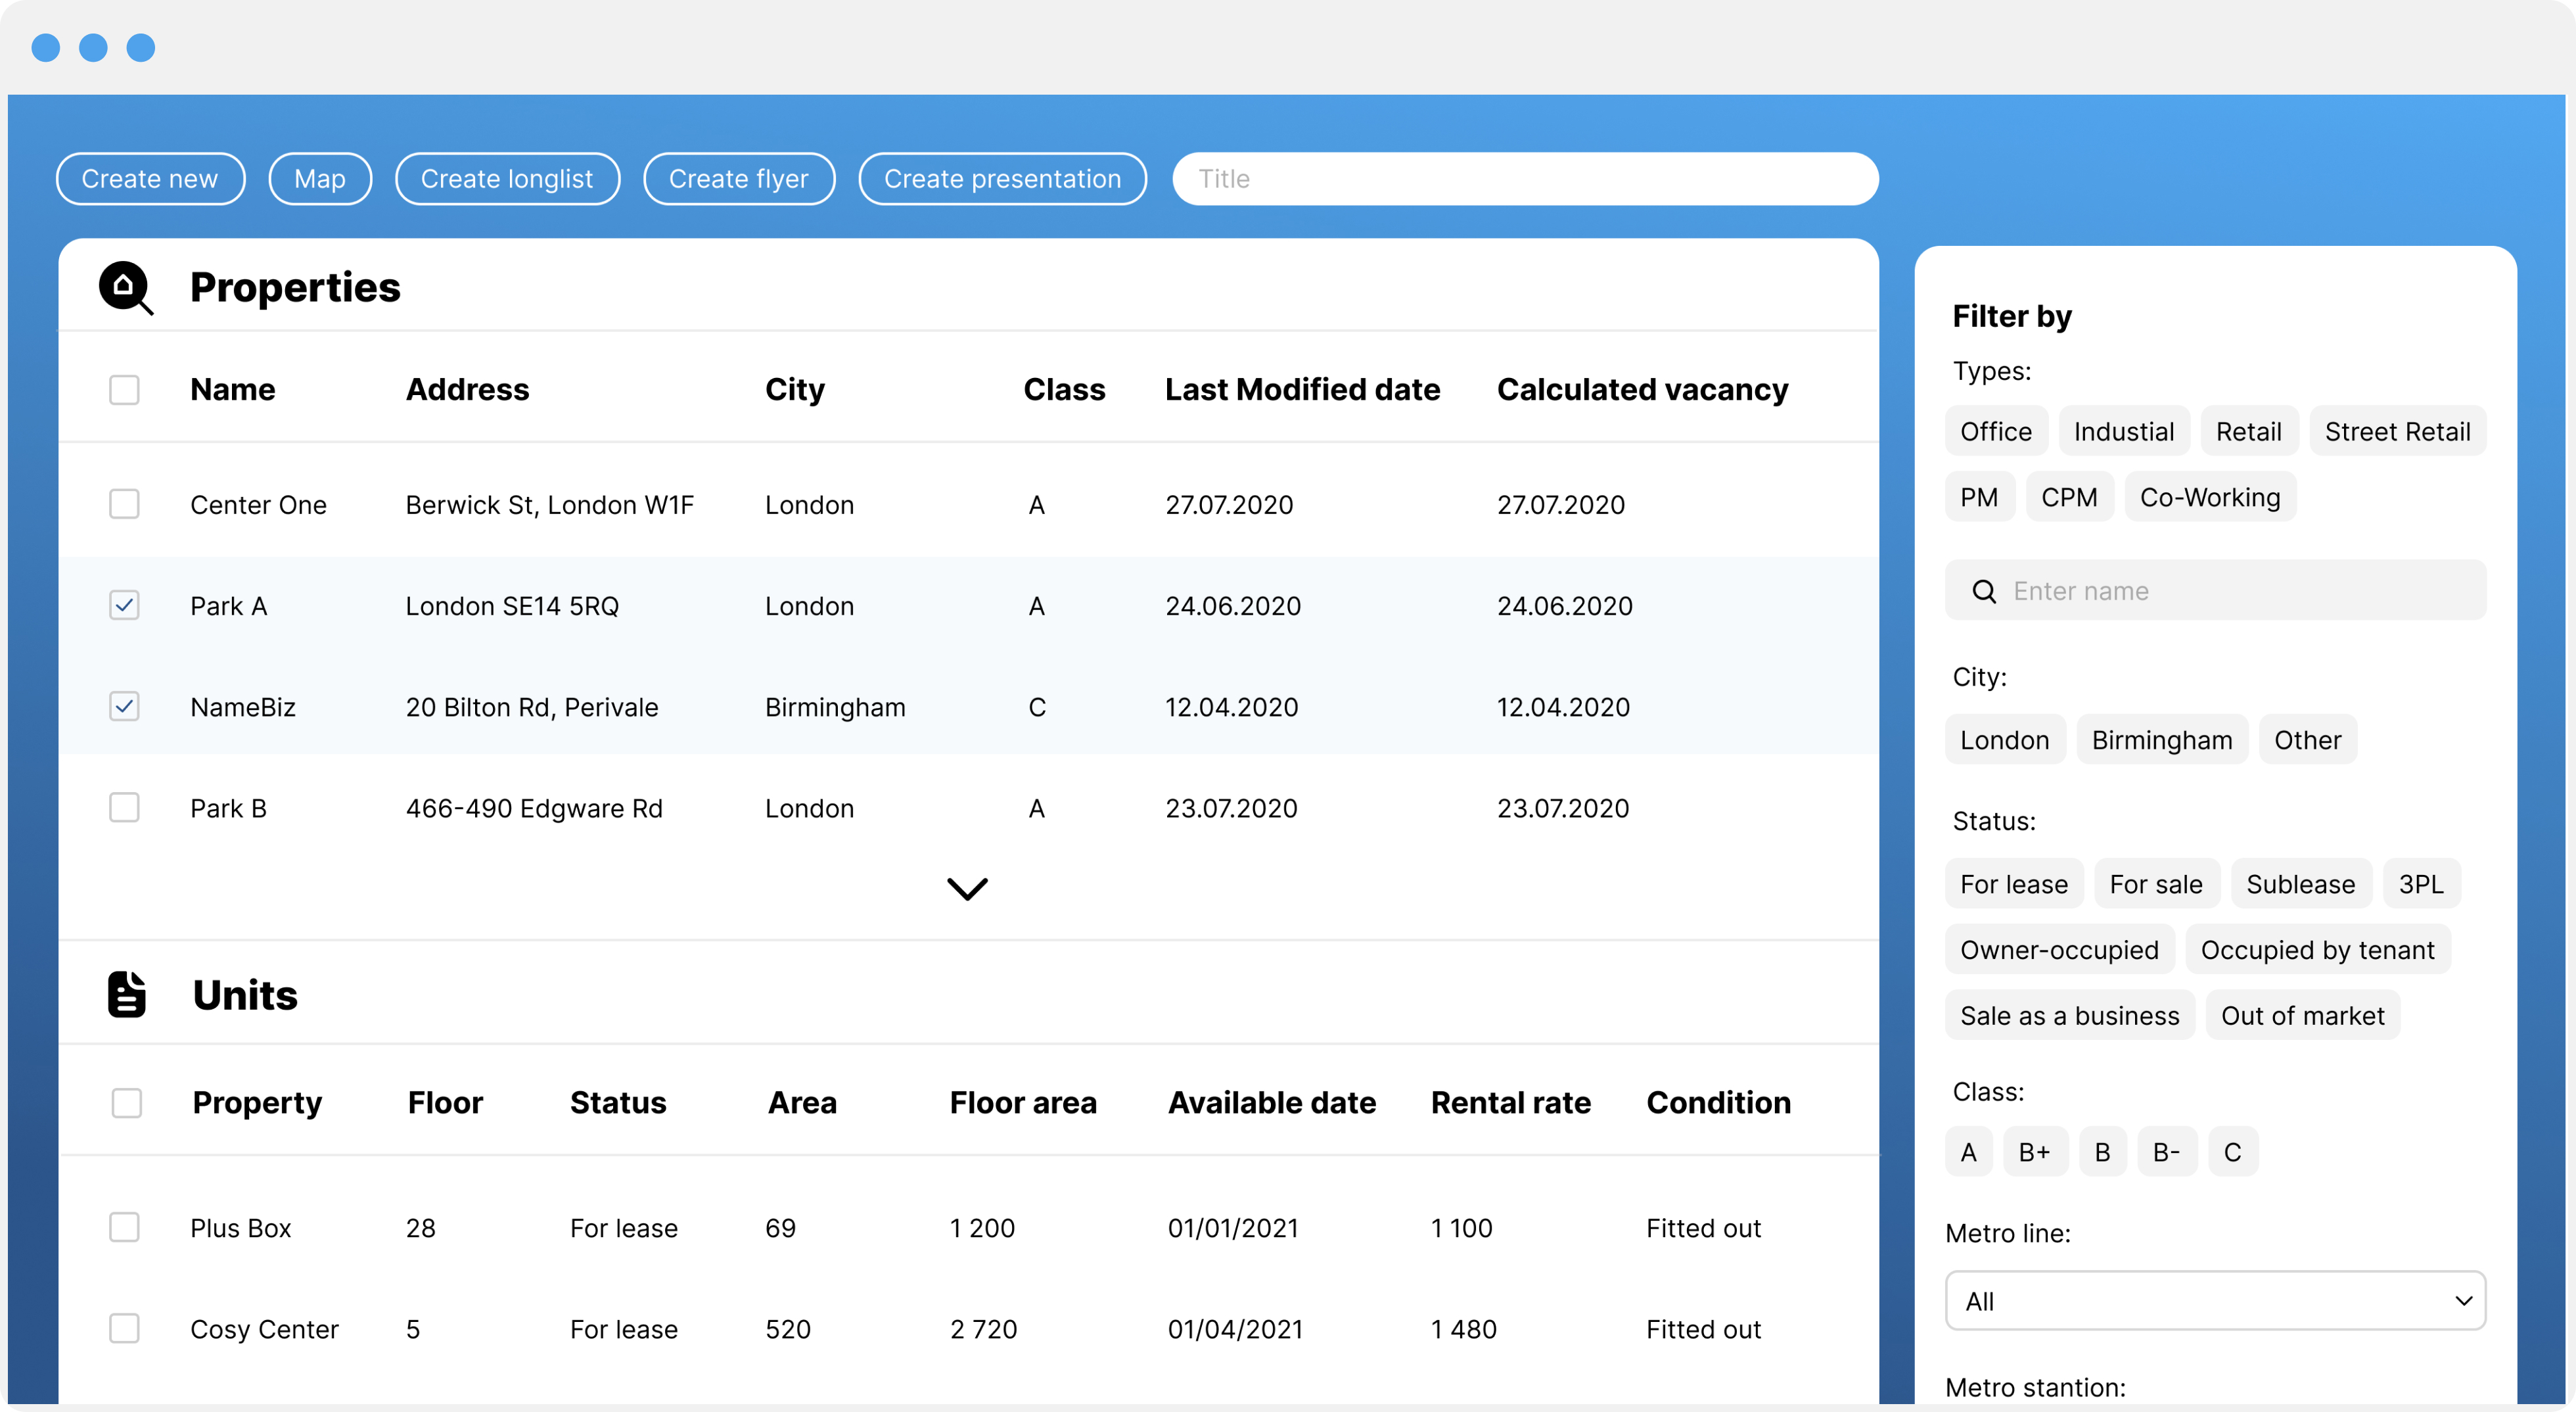Click the magnifier icon in Enter name field
2576x1412 pixels.
tap(1984, 591)
